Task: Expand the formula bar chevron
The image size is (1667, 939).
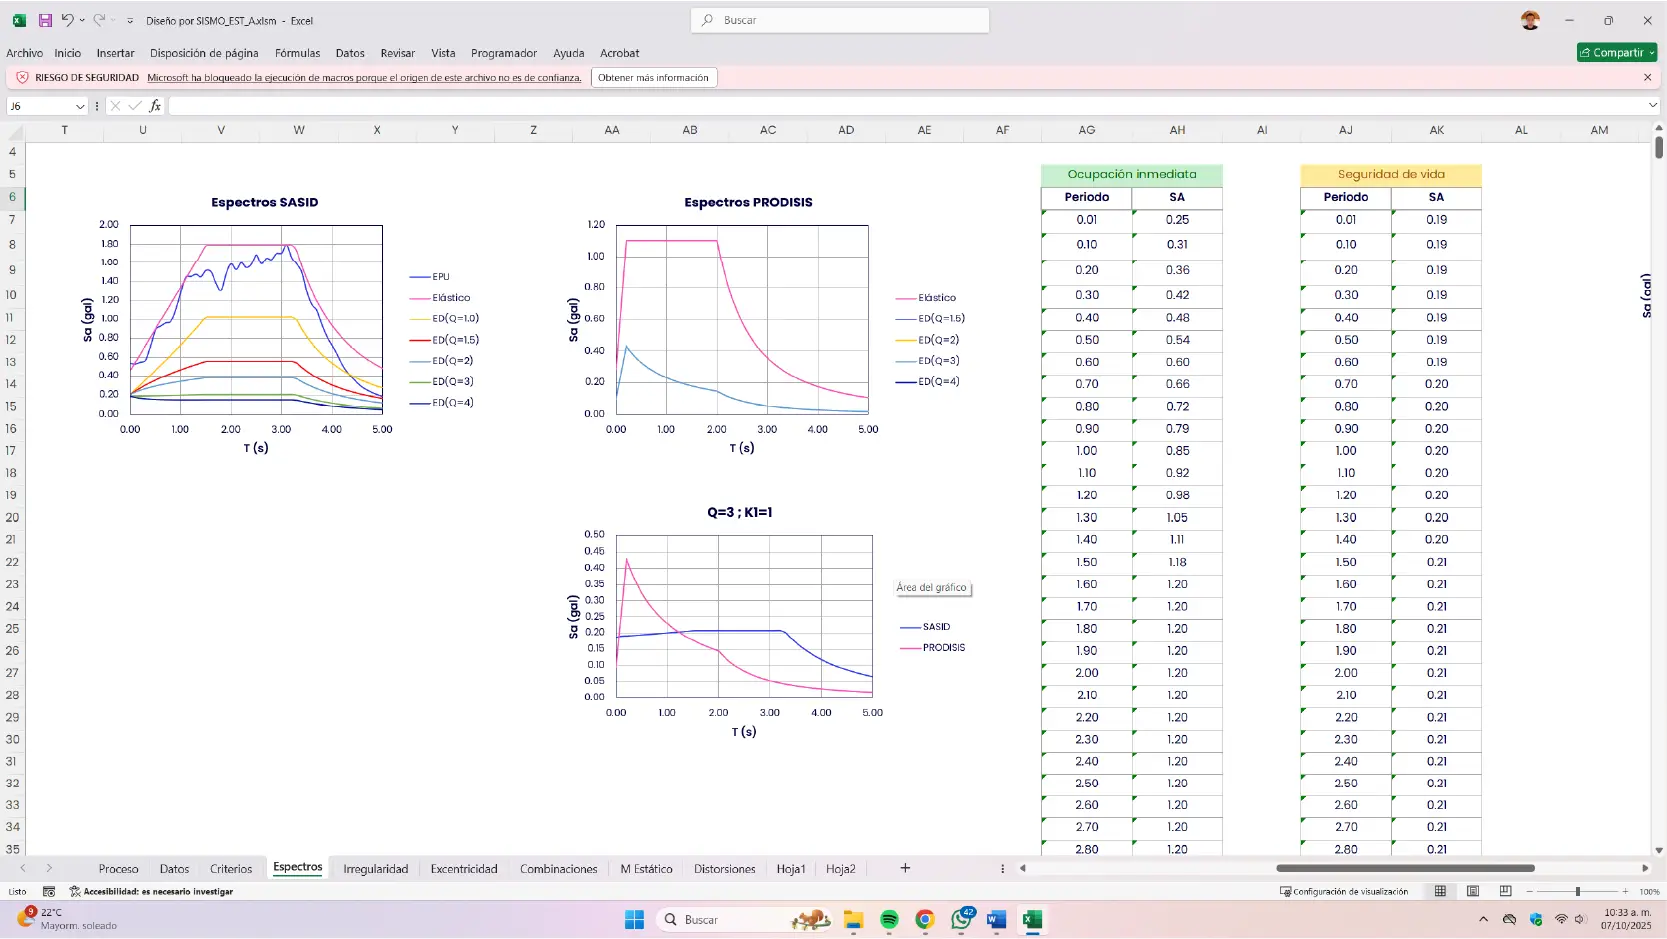Action: 1652,105
